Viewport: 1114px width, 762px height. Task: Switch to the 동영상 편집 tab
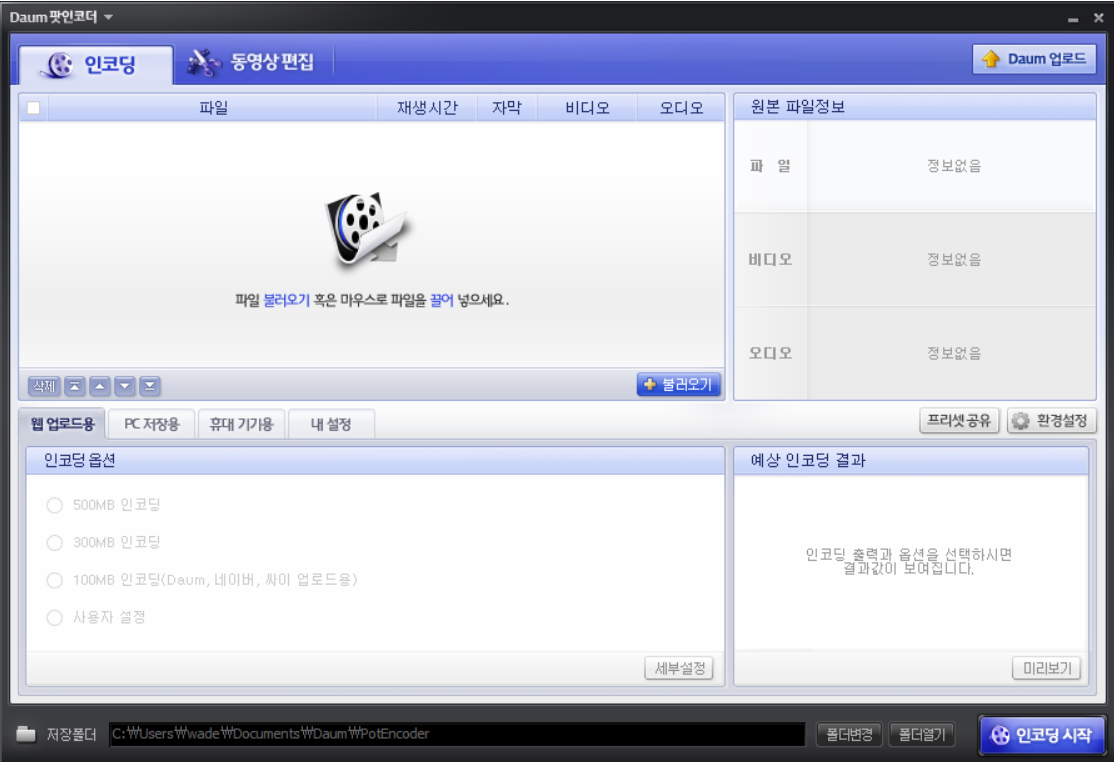[x=252, y=62]
